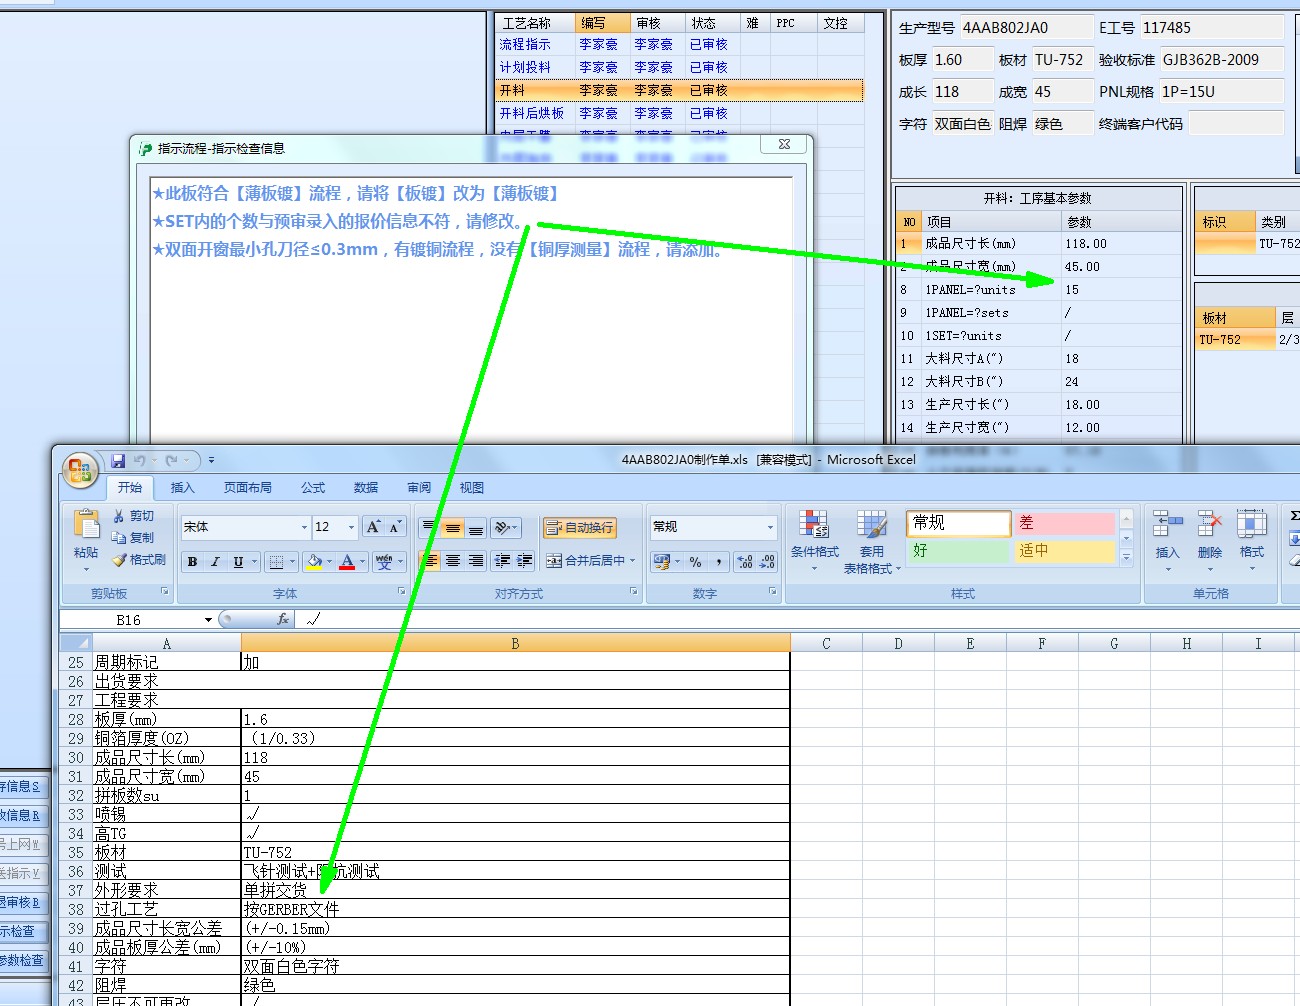Redo action in Excel quick access toolbar
The image size is (1300, 1006).
click(171, 460)
